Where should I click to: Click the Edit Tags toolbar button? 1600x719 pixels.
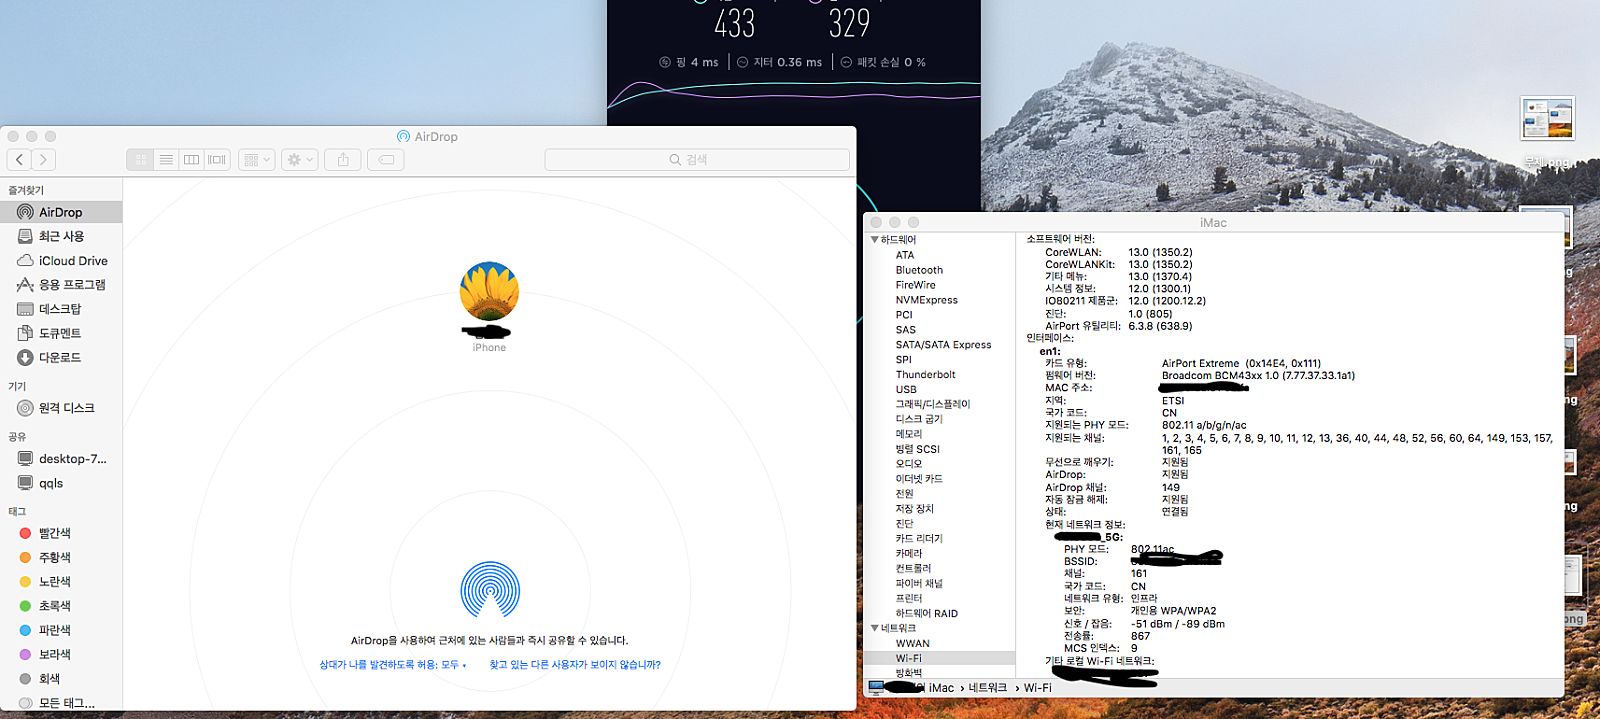(x=386, y=159)
